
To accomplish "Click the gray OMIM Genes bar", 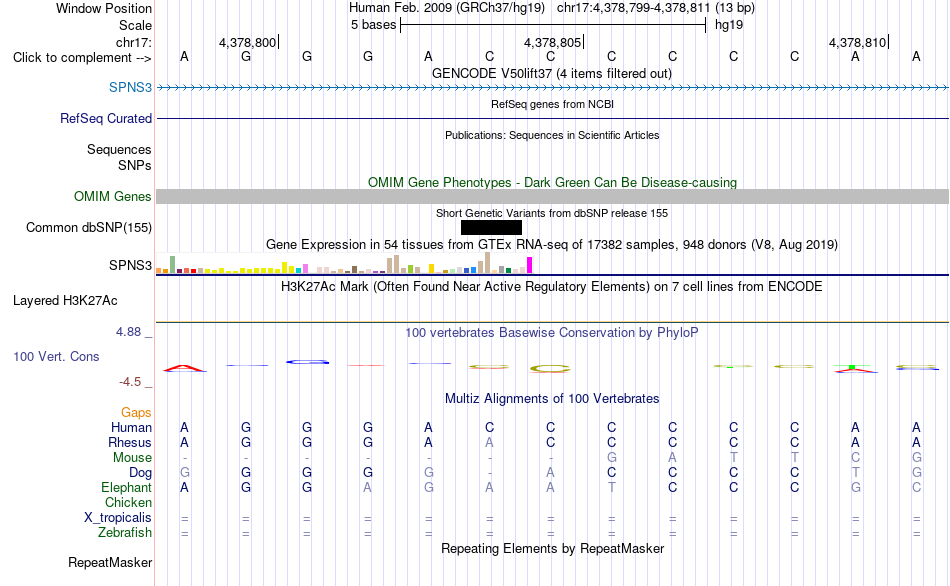I will 553,196.
